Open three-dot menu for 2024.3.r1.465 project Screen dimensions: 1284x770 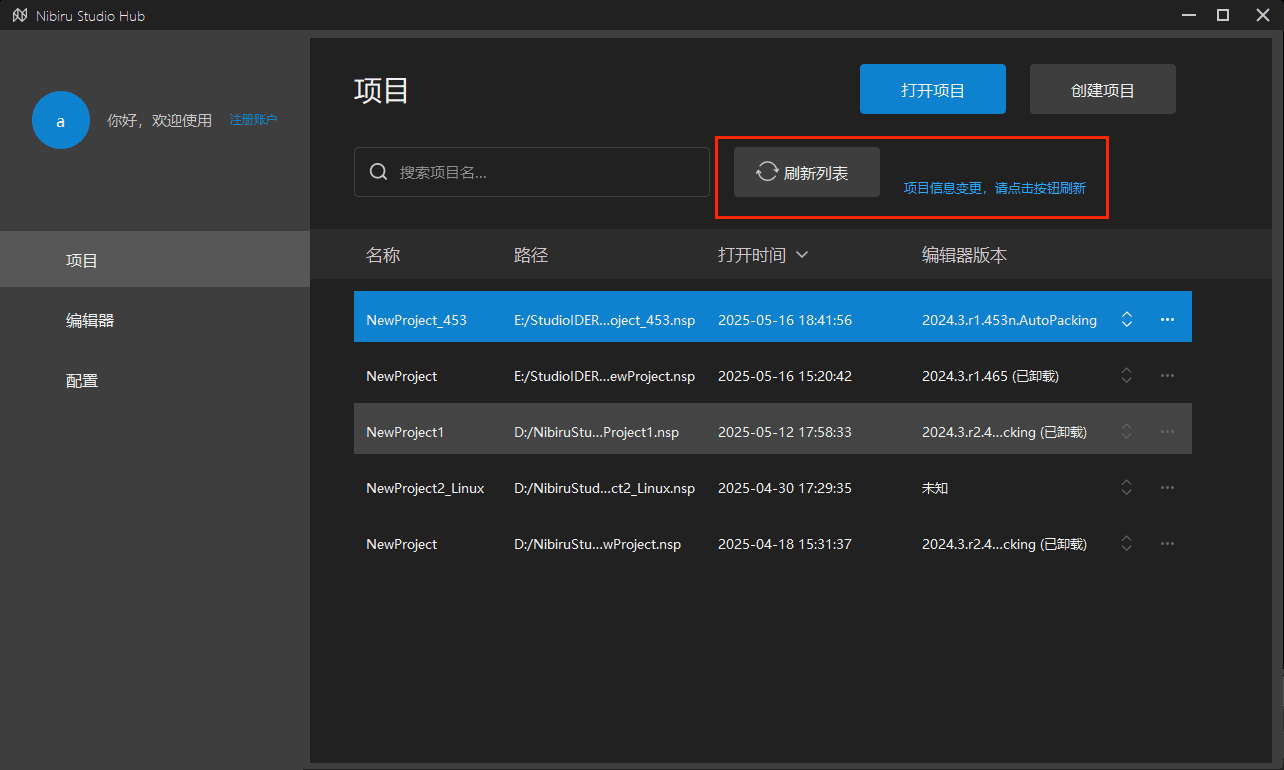[1166, 376]
